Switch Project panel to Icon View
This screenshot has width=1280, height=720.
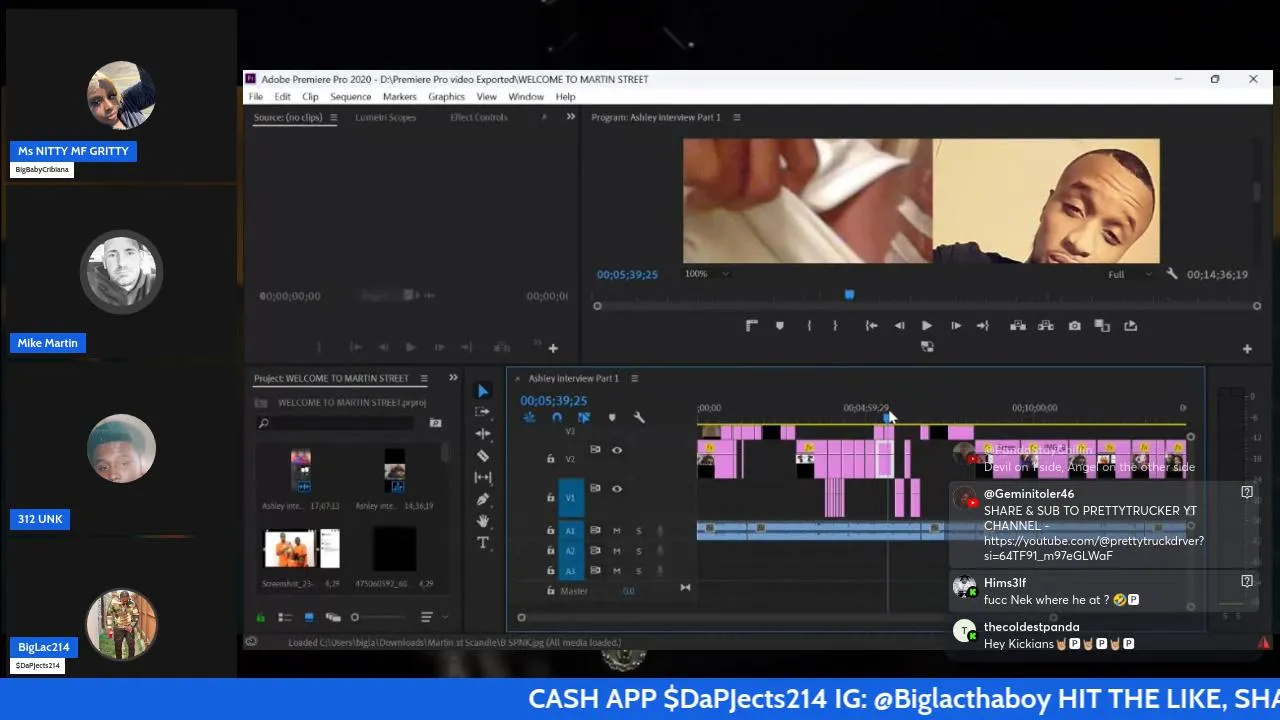(309, 618)
